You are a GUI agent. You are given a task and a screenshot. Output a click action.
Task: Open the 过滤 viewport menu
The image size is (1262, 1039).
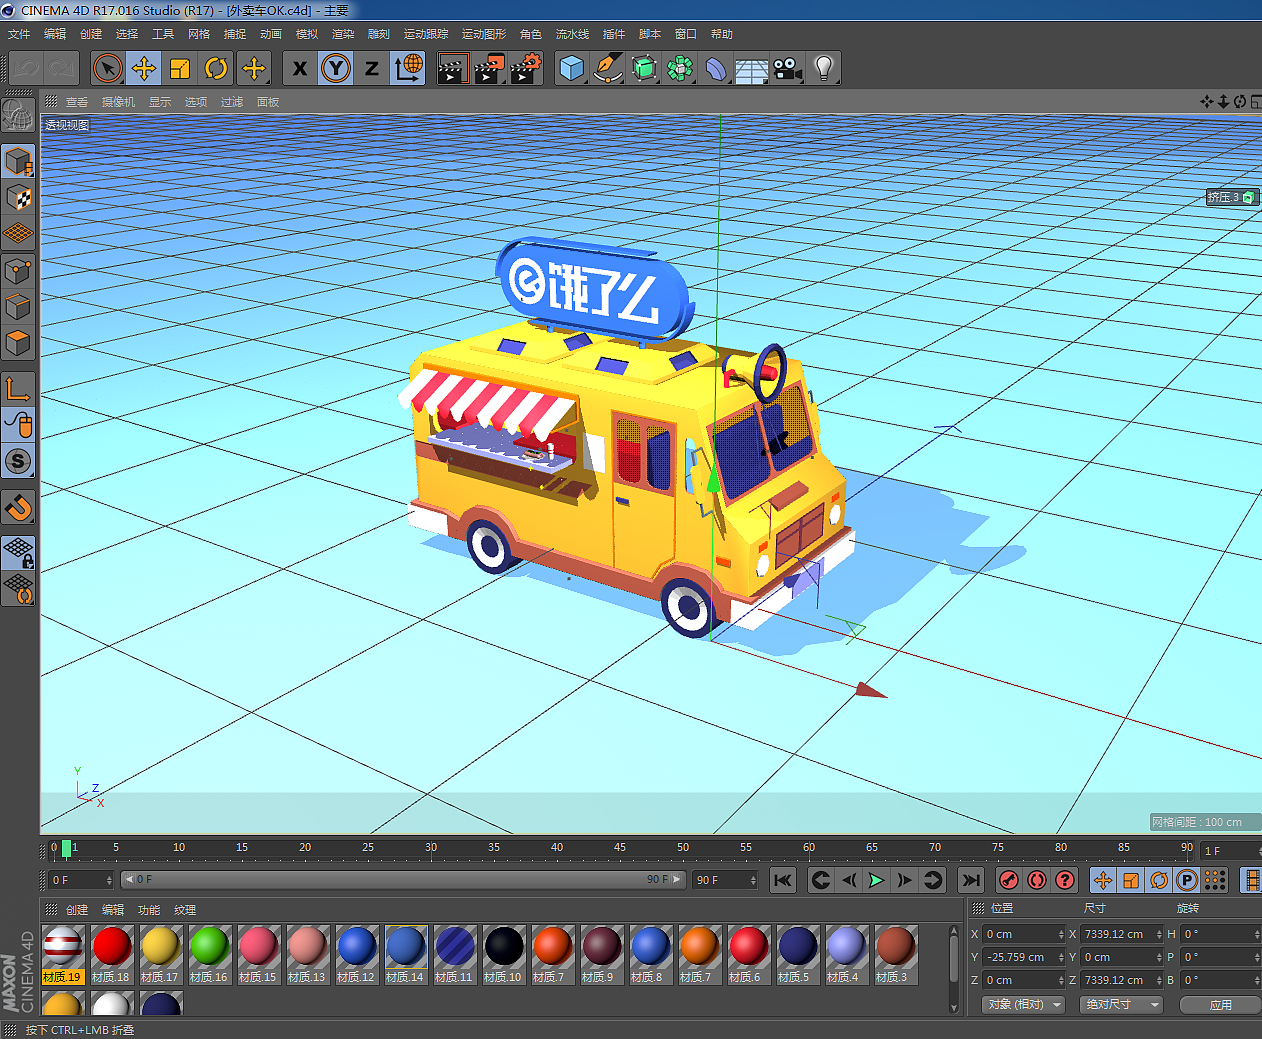(x=232, y=102)
